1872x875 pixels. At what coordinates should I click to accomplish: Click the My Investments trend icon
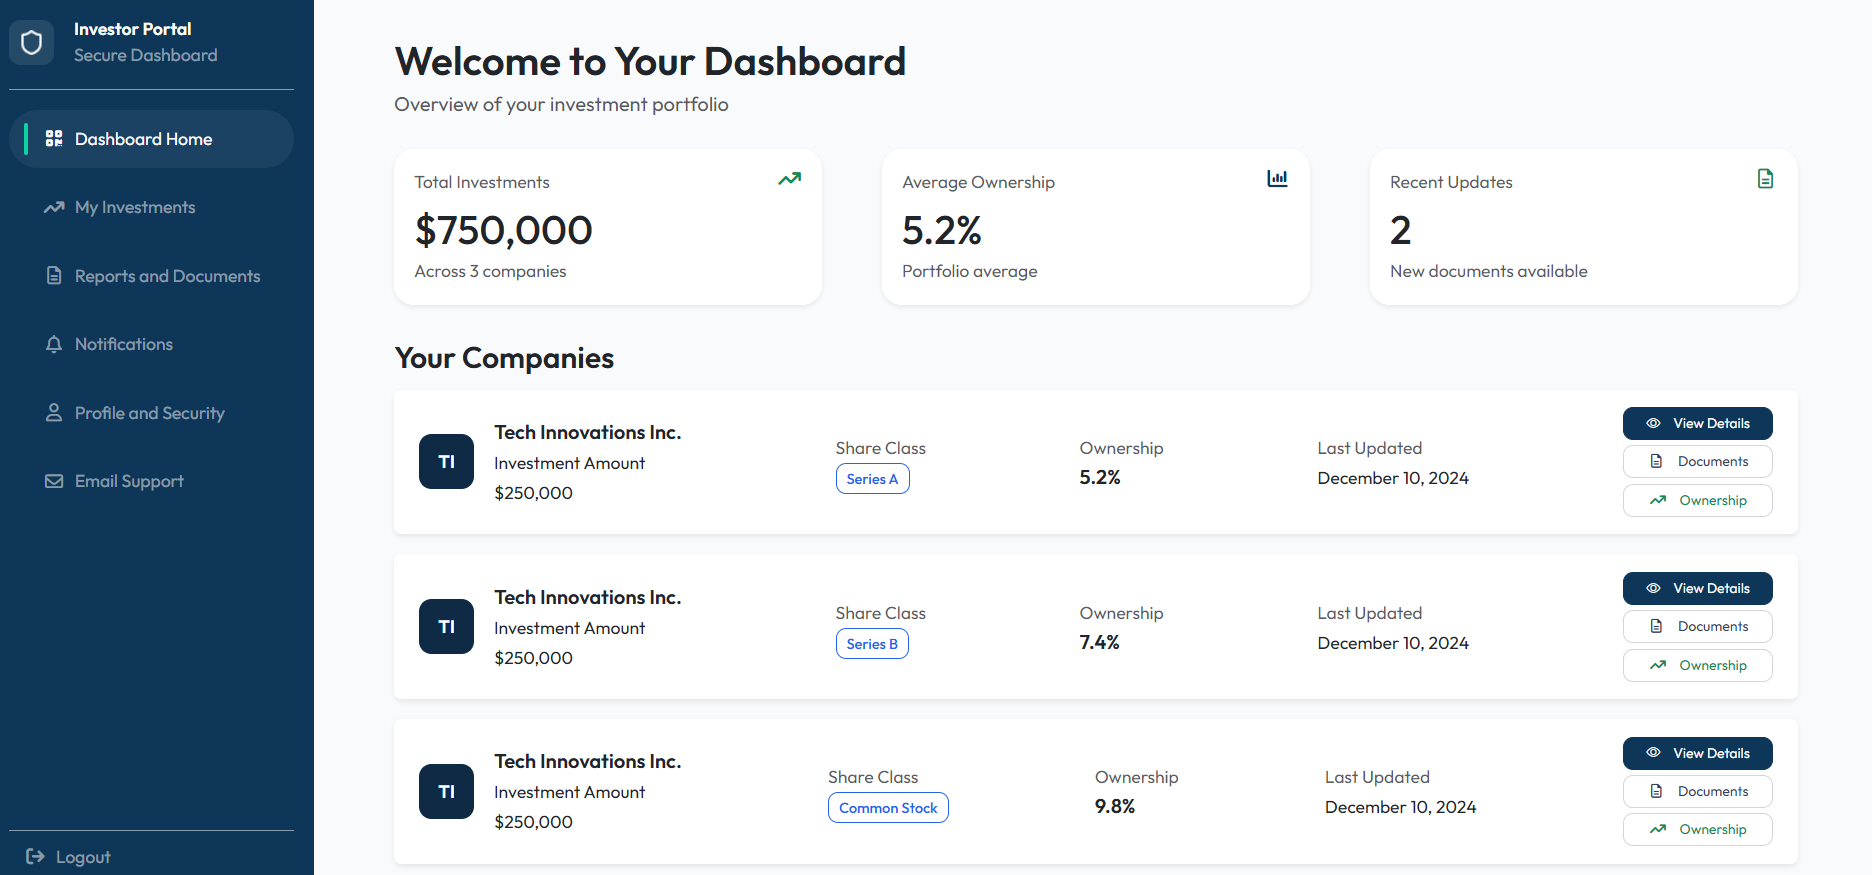(x=54, y=208)
